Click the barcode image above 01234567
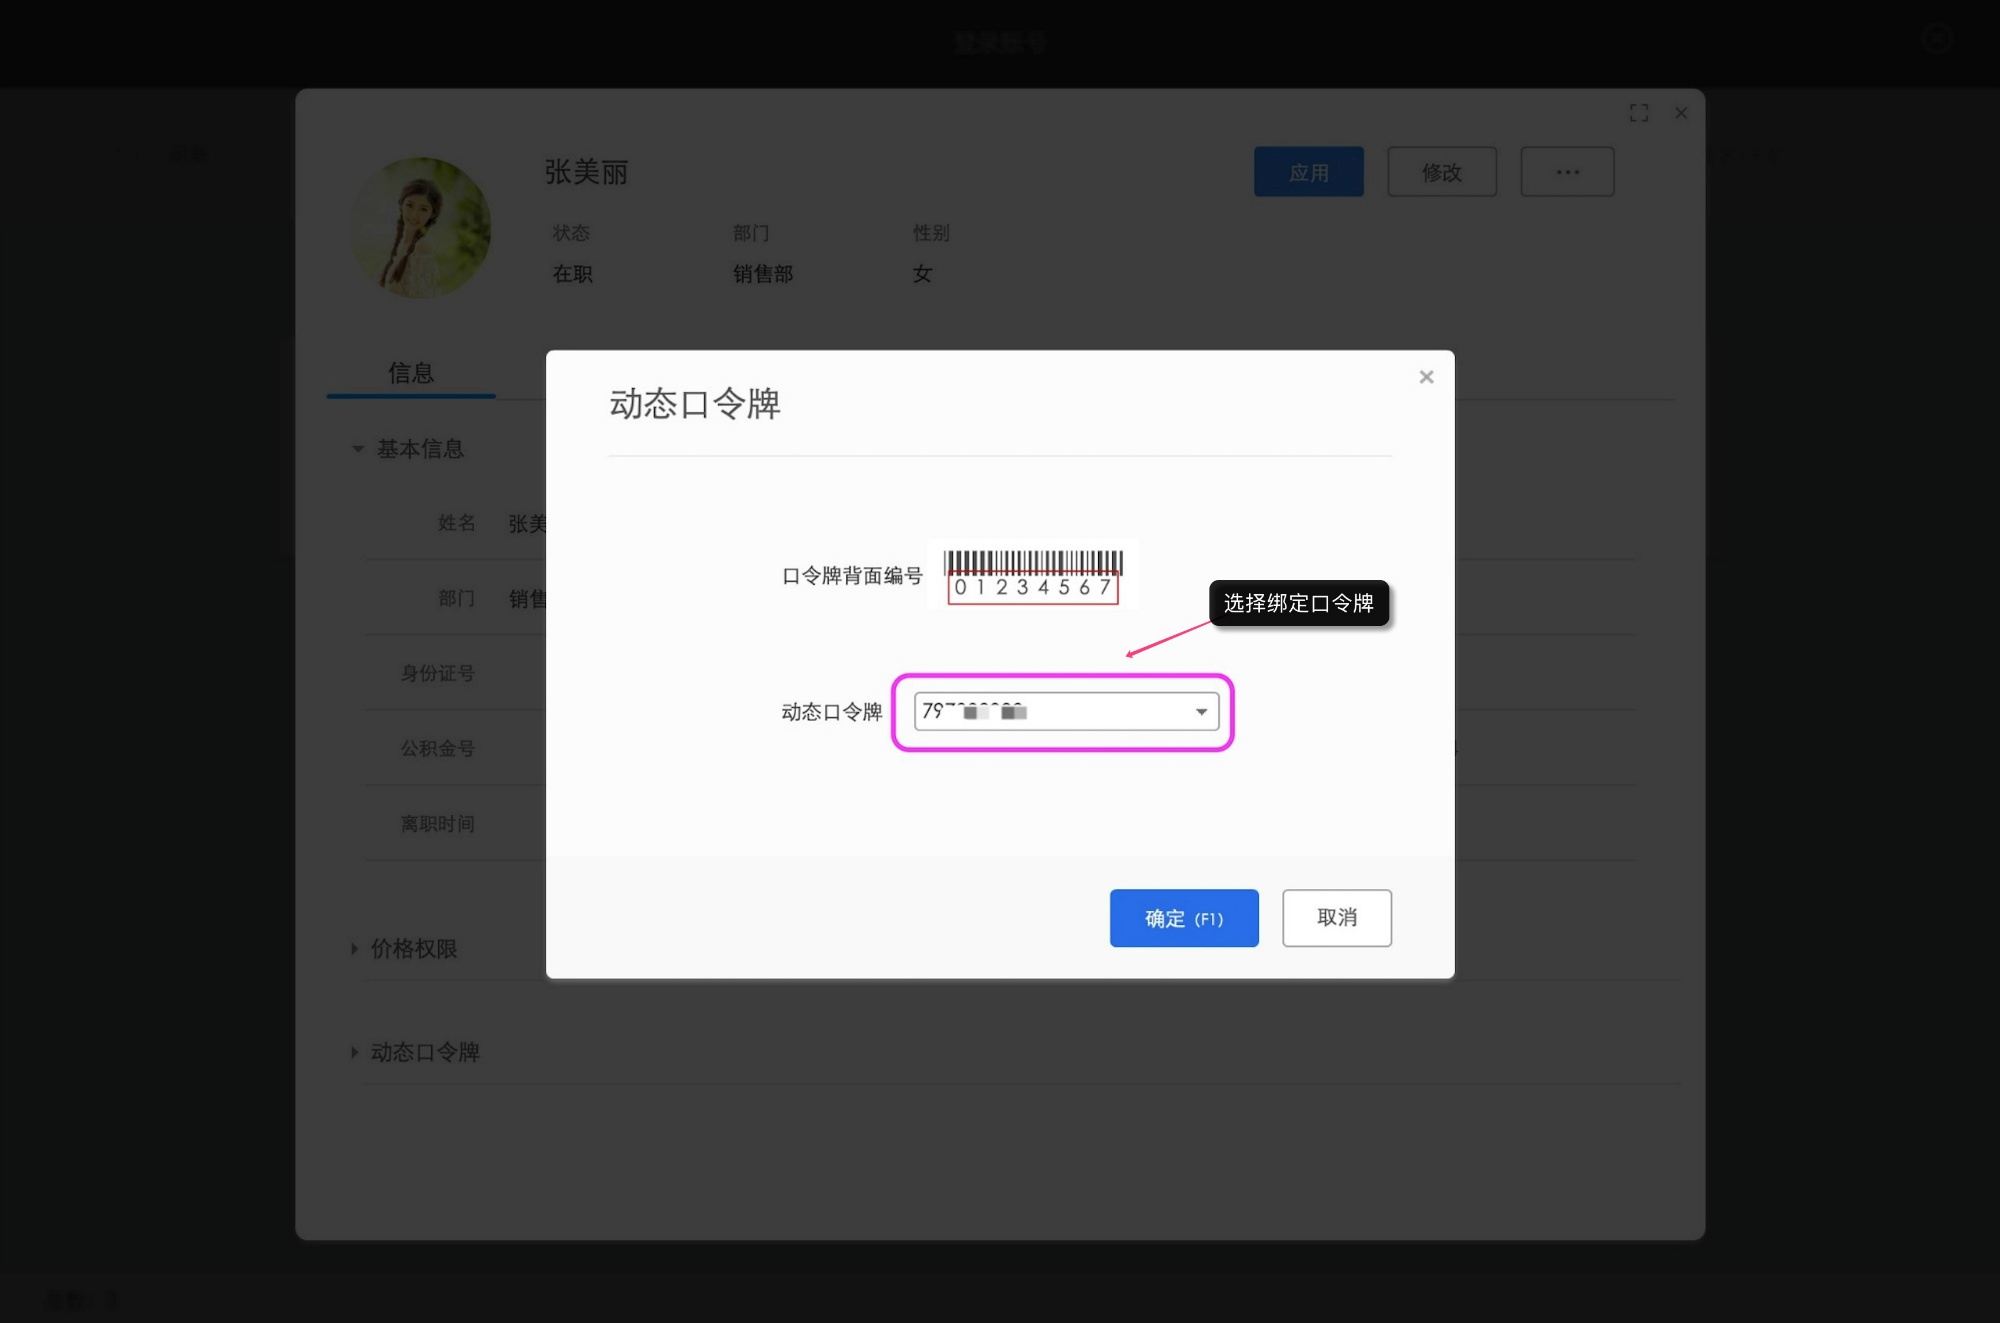2000x1323 pixels. point(1033,558)
